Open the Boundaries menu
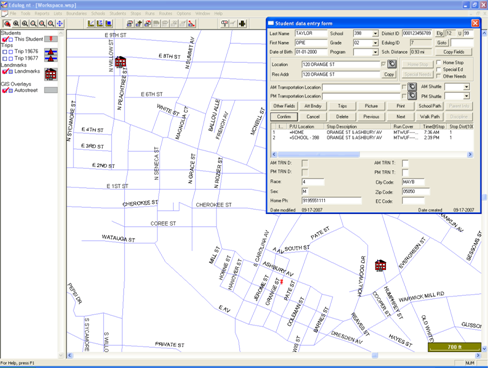This screenshot has width=488, height=368. (76, 14)
